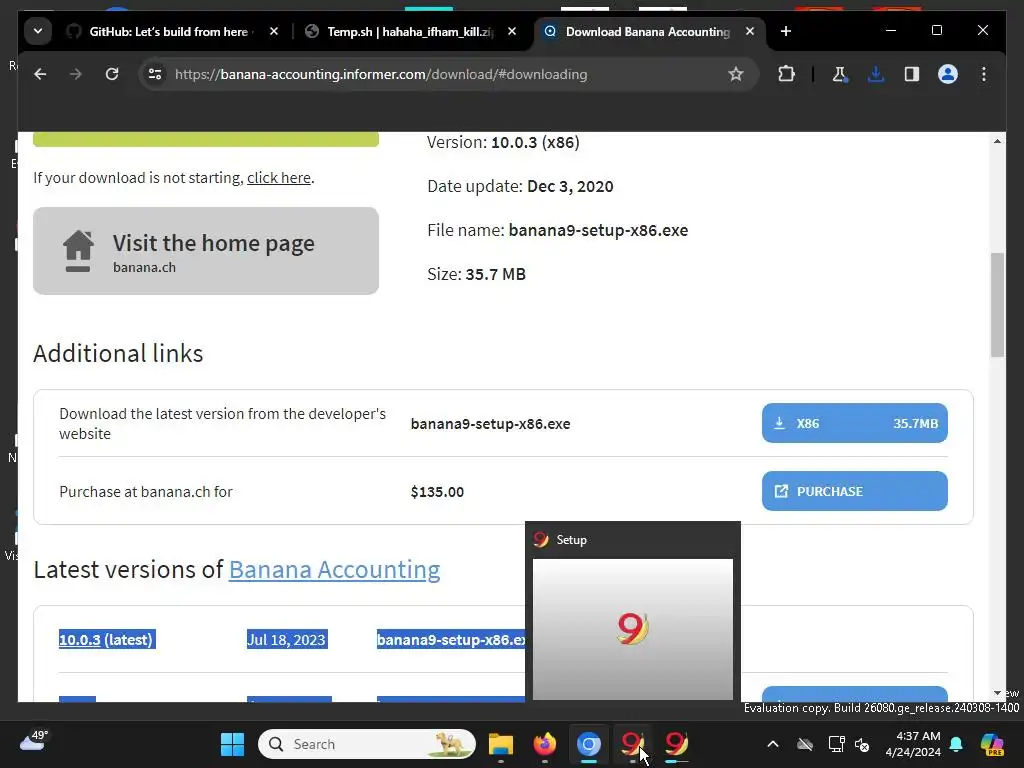Viewport: 1024px width, 768px height.
Task: Bookmark this page with the star
Action: click(736, 74)
